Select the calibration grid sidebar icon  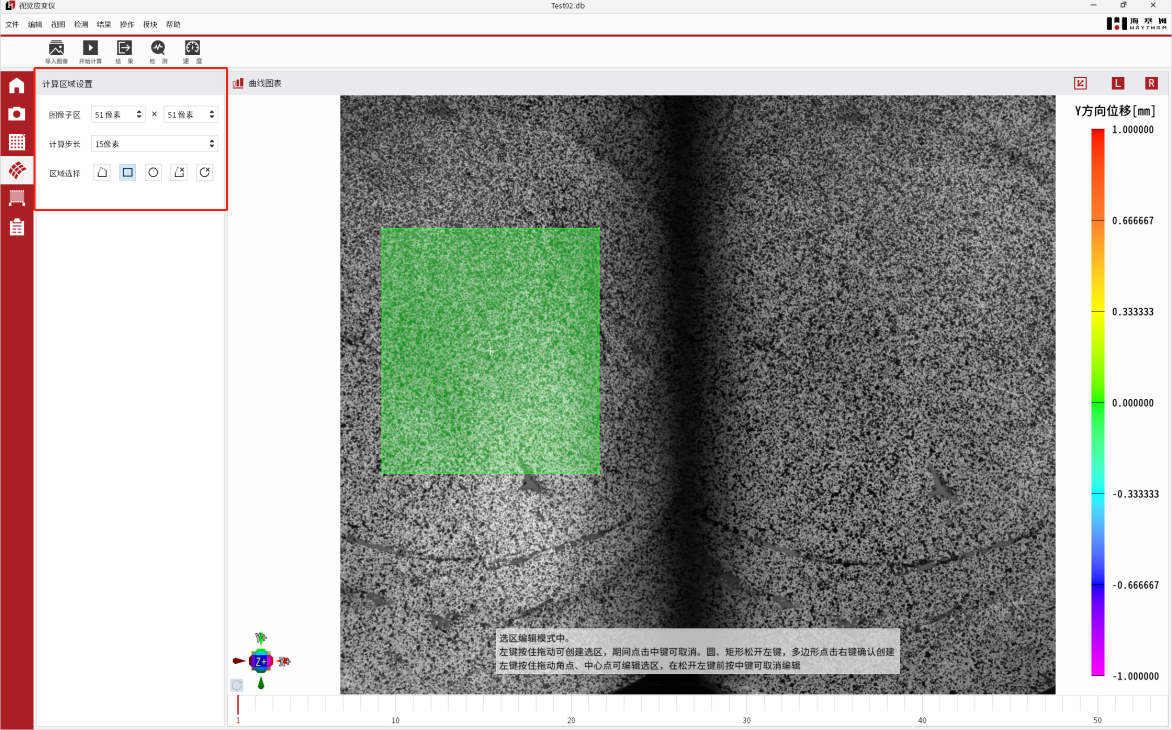point(17,142)
